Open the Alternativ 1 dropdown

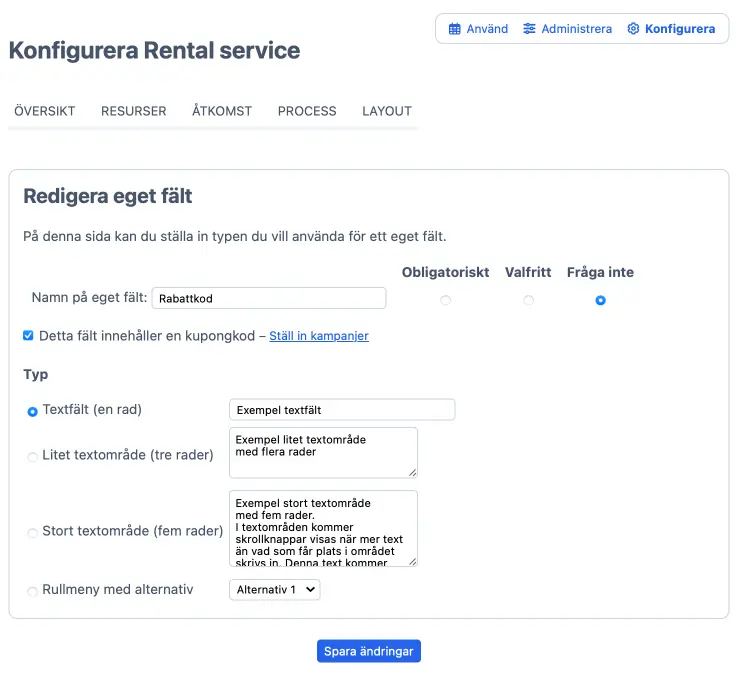[275, 590]
